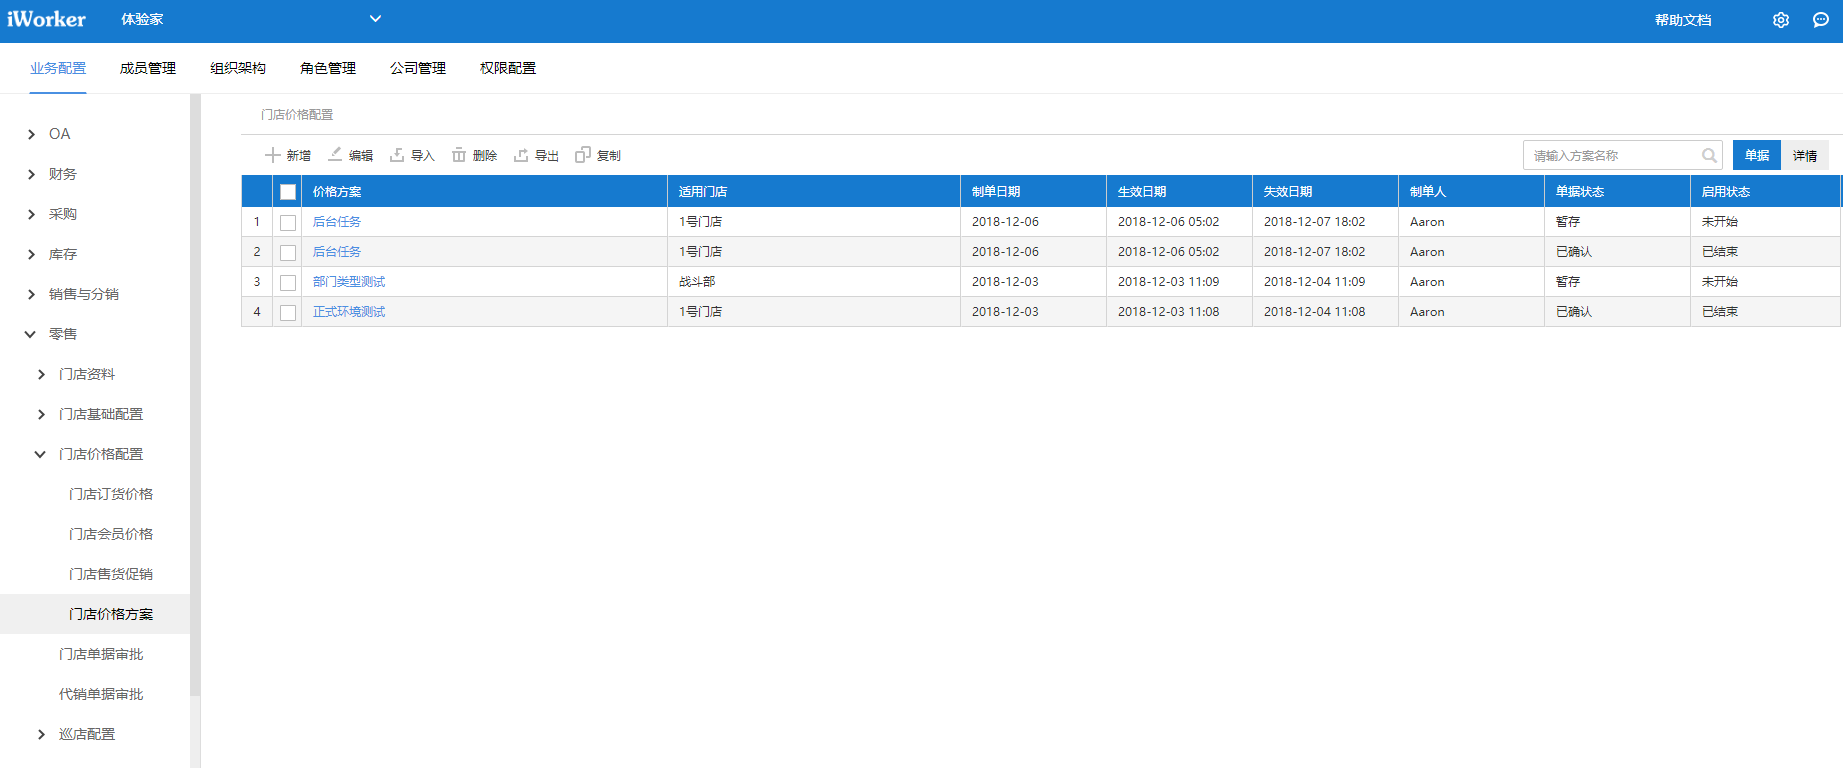
Task: Click the 导入 (import) icon
Action: 397,155
